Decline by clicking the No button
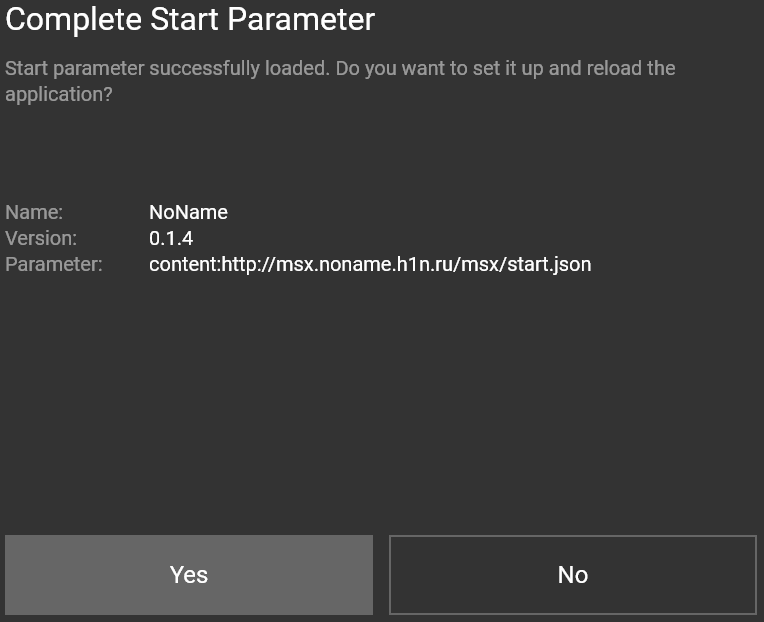The image size is (764, 622). pyautogui.click(x=573, y=575)
